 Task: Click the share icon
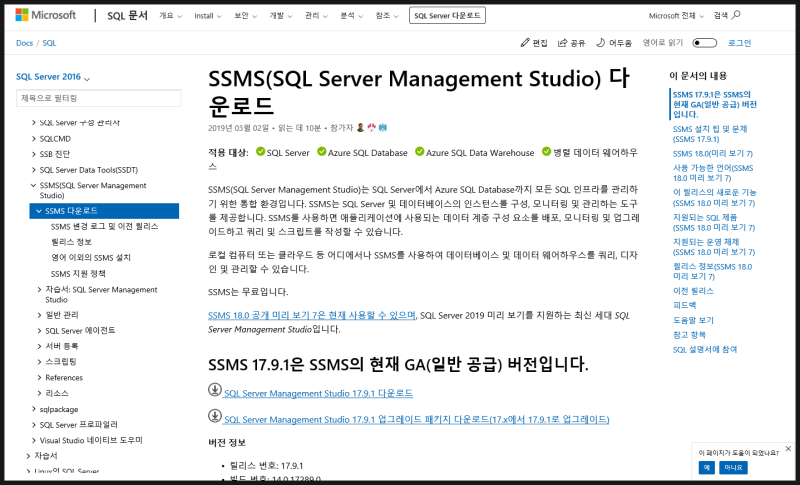pos(562,43)
